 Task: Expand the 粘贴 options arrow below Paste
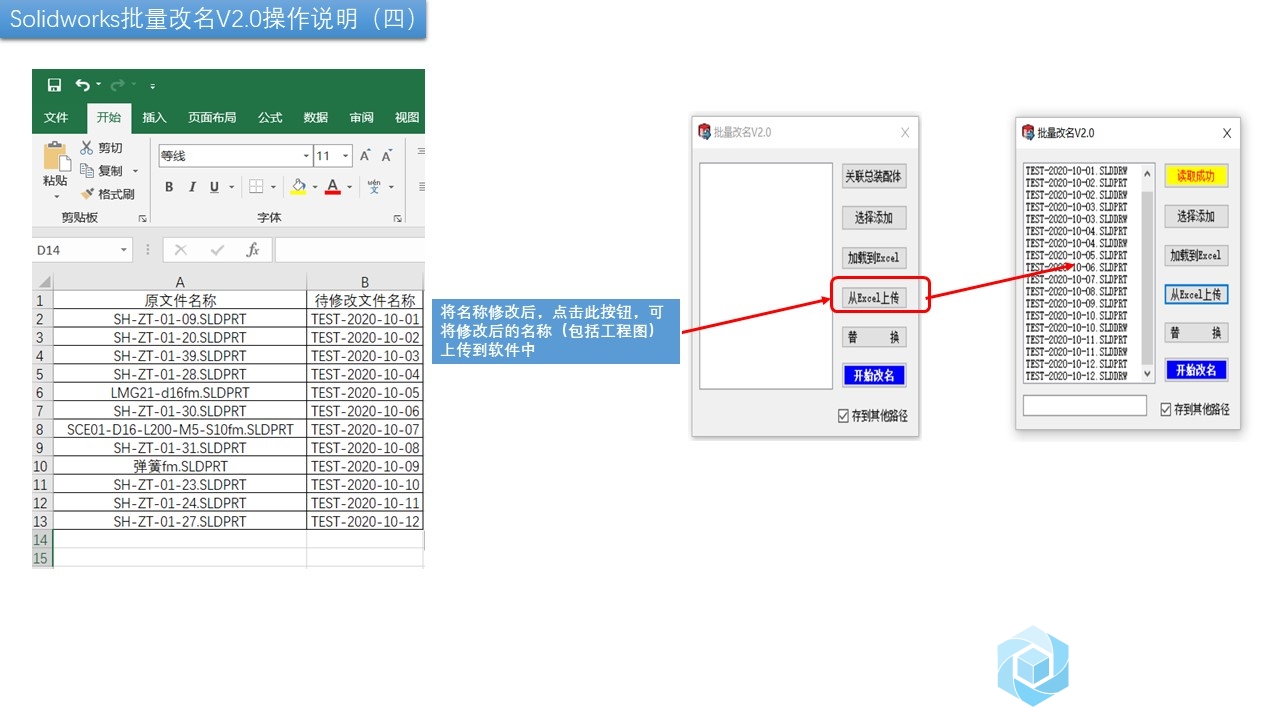click(56, 196)
